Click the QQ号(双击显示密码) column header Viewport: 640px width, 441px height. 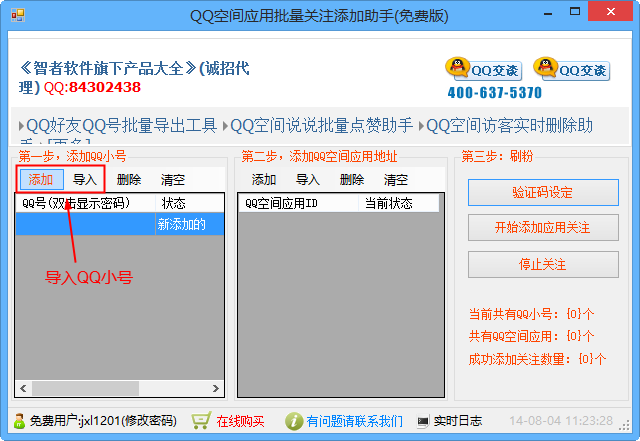85,203
